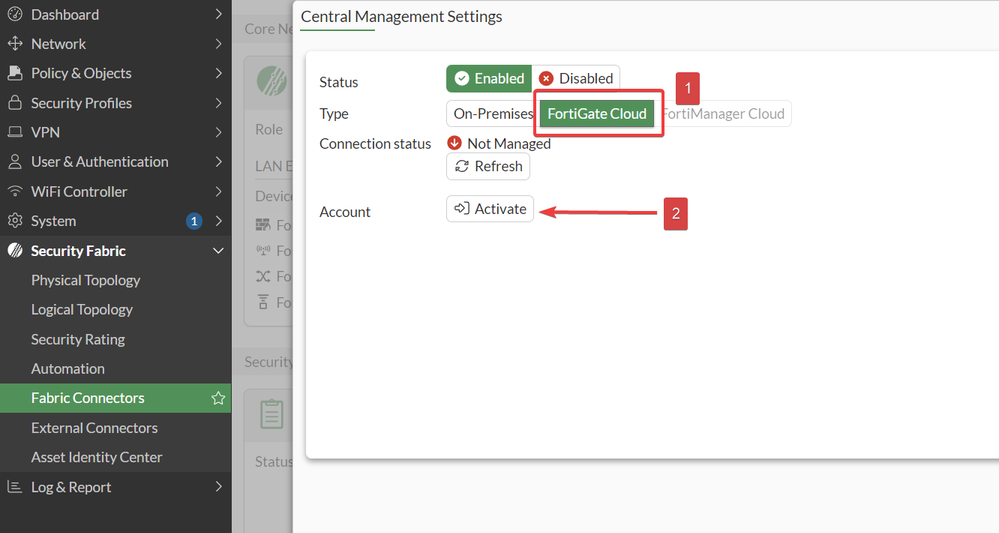This screenshot has height=533, width=999.
Task: Click the Security Profiles lock icon
Action: click(x=14, y=103)
